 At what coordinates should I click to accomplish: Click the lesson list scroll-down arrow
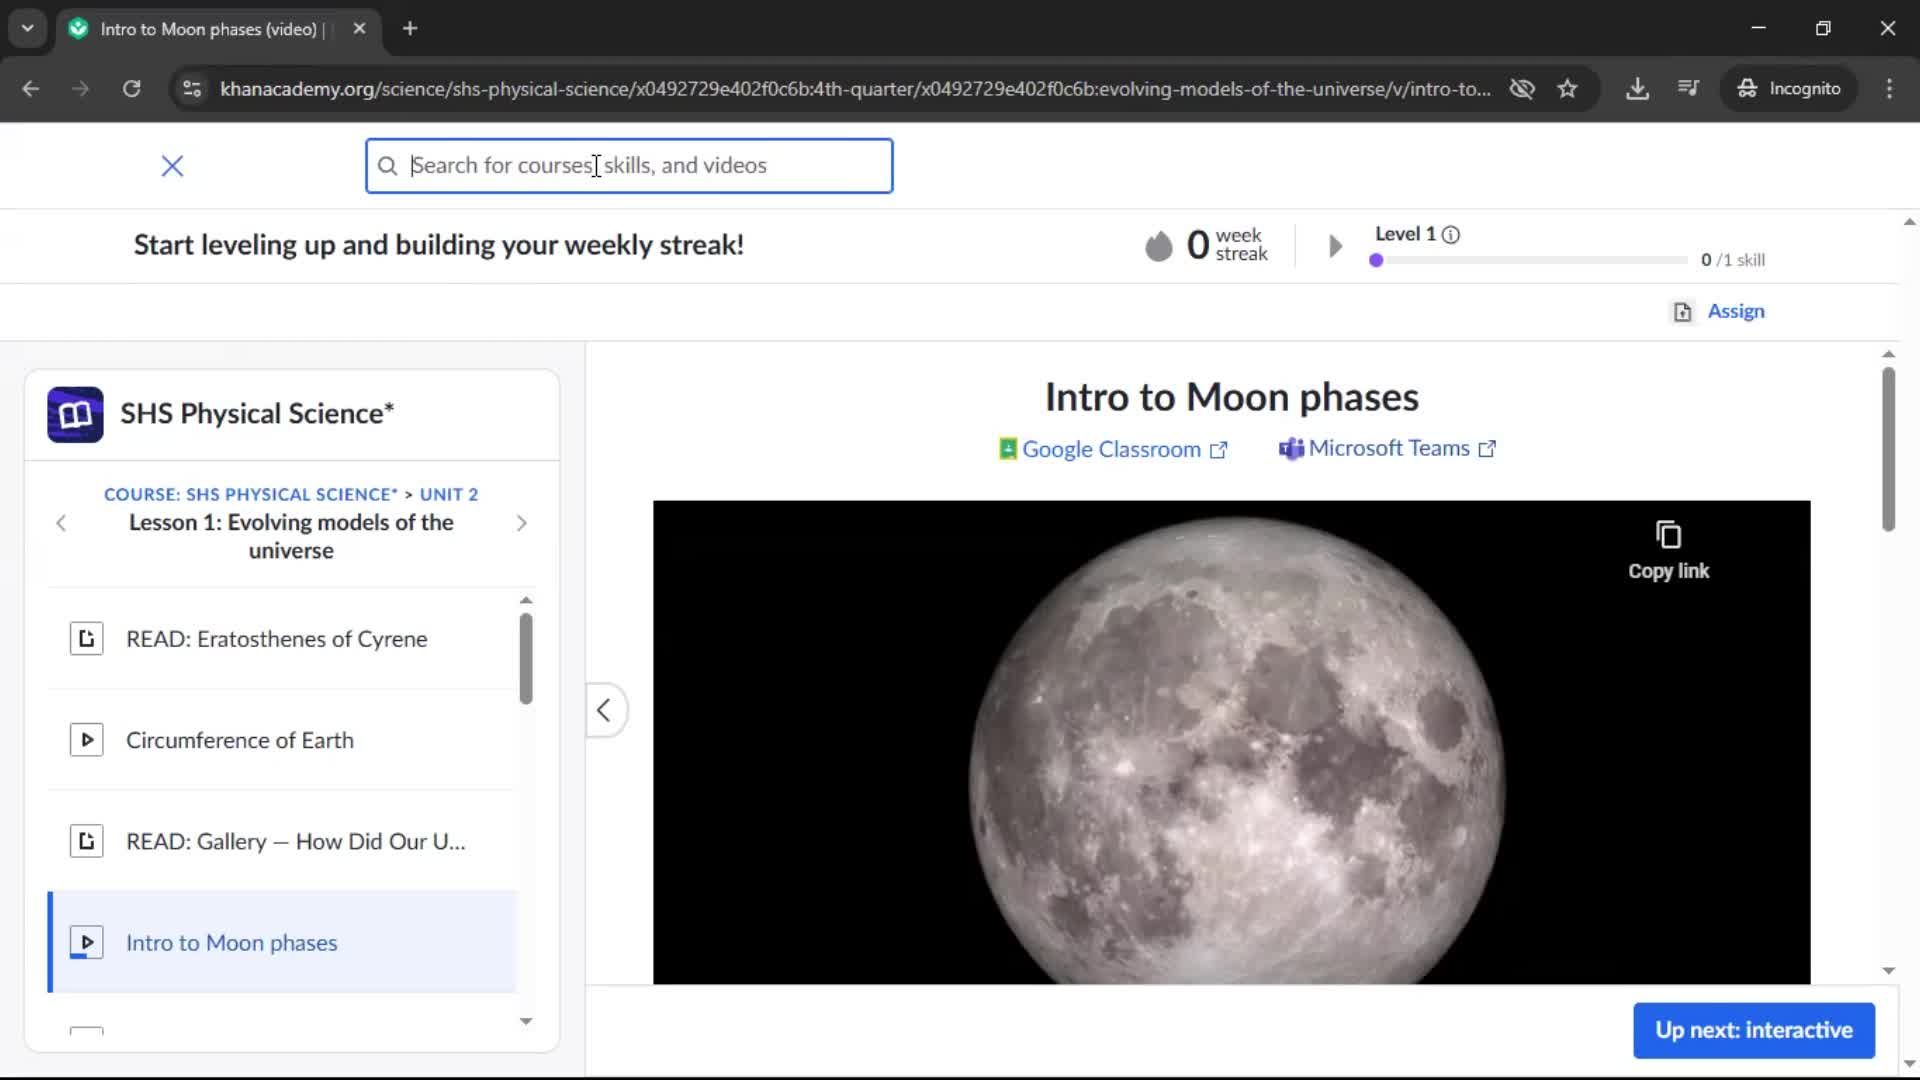tap(526, 1021)
